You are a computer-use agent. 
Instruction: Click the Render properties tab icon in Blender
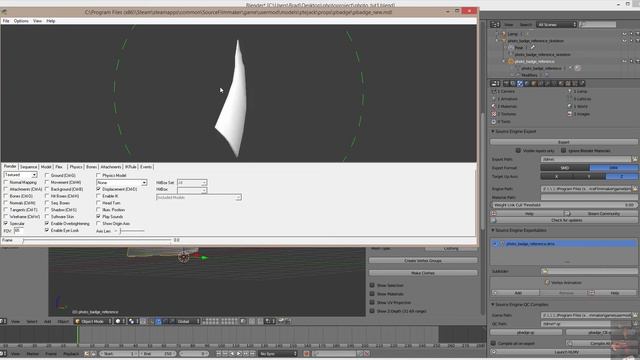point(506,84)
